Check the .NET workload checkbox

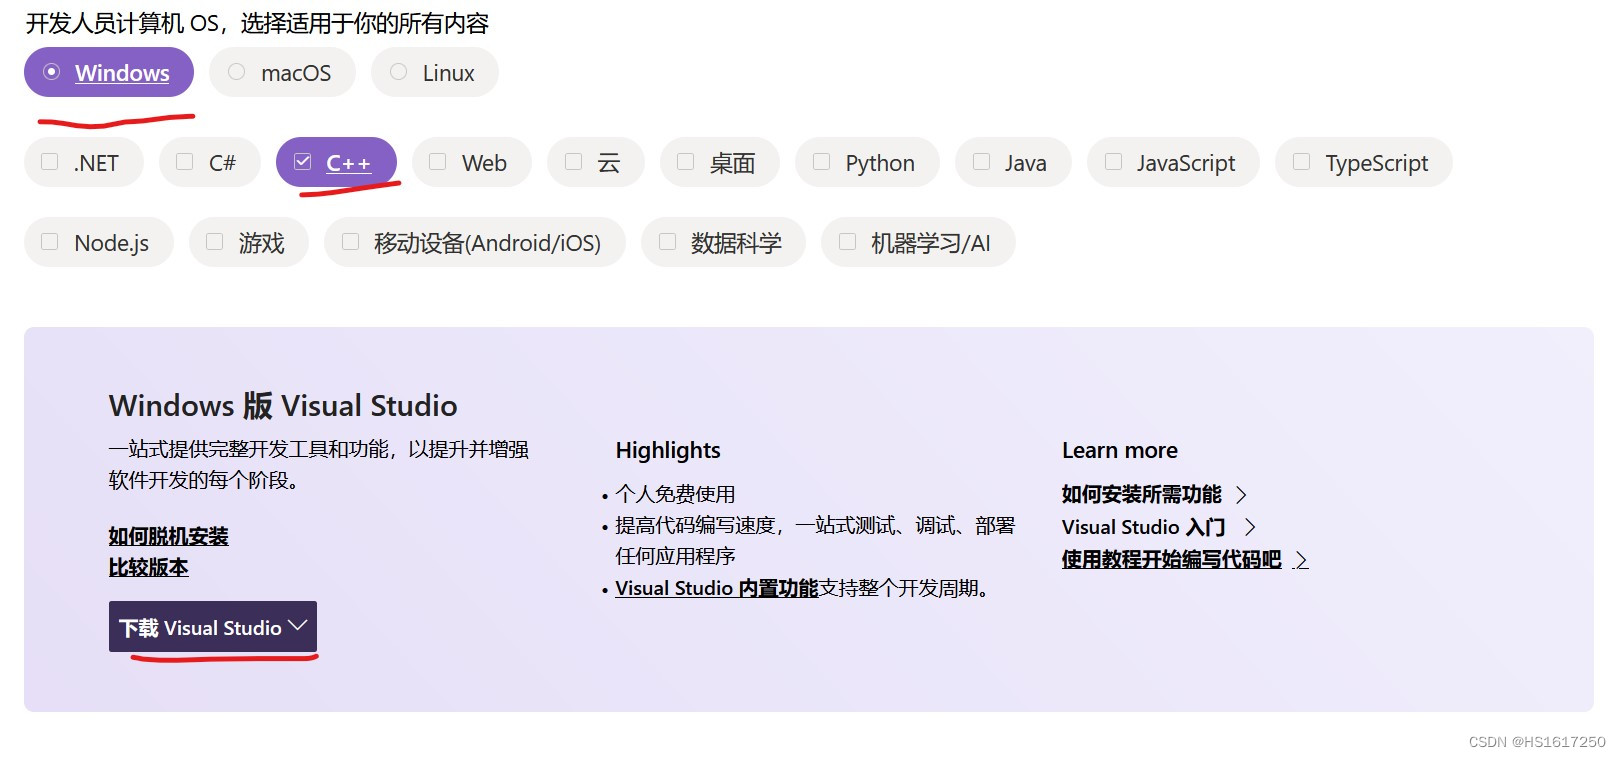49,162
